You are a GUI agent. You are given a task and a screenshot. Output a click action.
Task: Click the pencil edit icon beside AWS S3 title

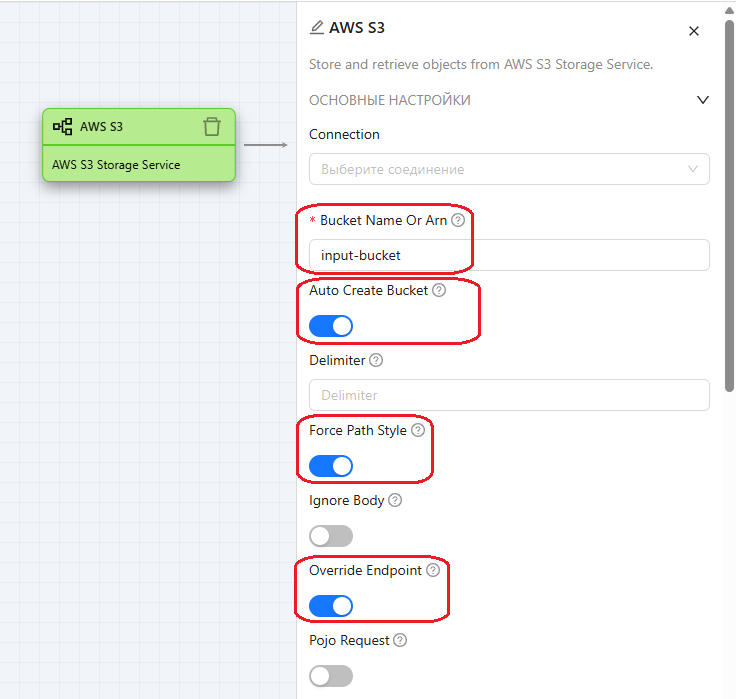[317, 28]
